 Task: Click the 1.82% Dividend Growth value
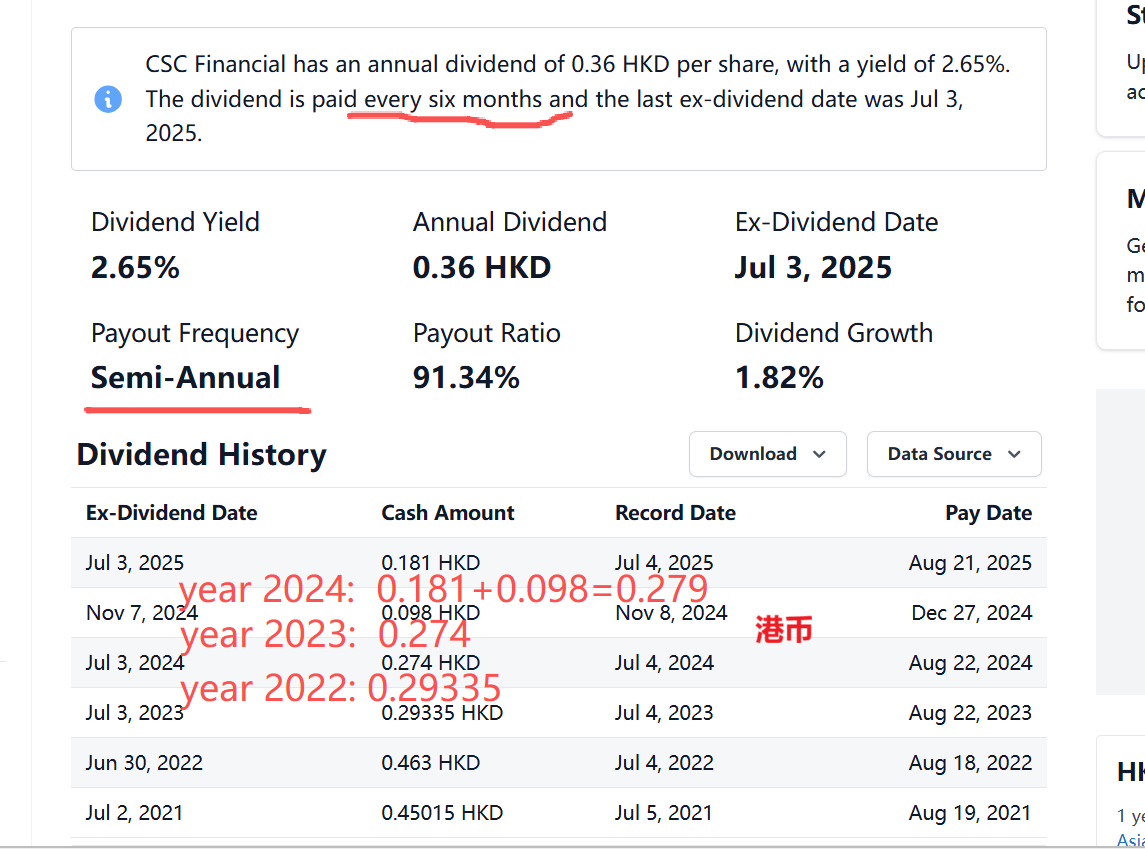coord(779,378)
